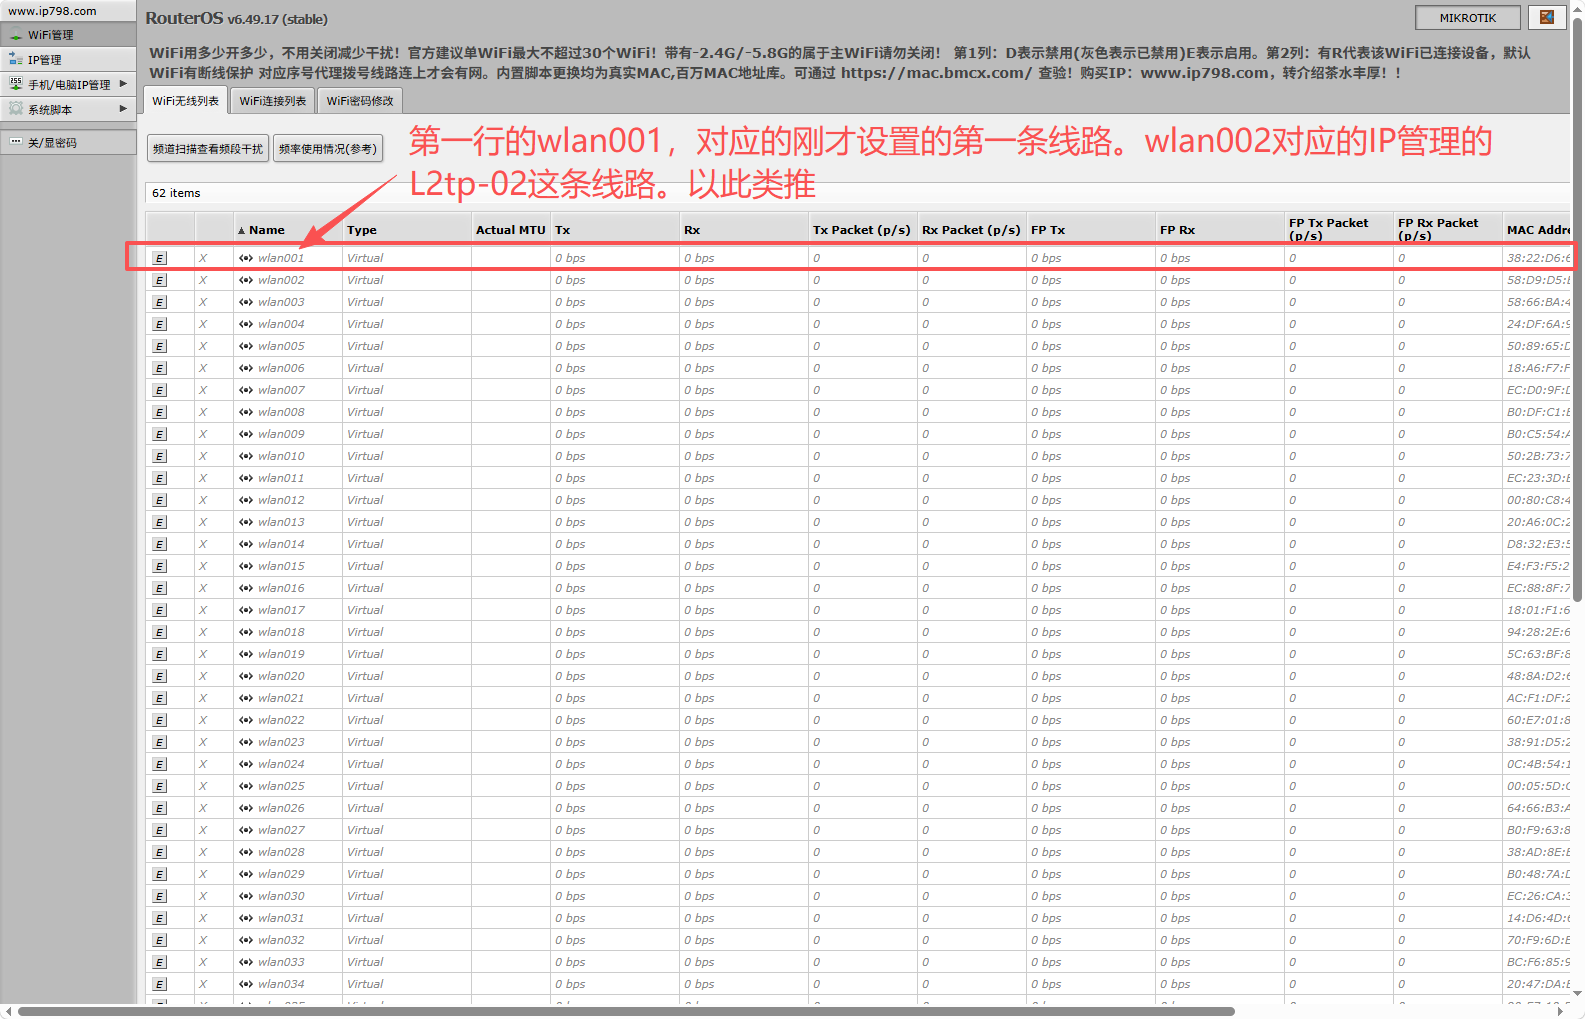Enable wlan002 with its E button
The image size is (1585, 1019).
159,280
